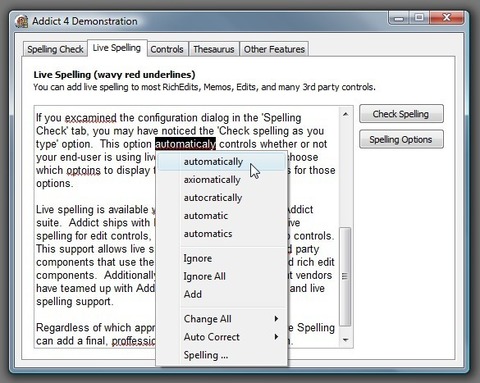Click the Check Spelling button
This screenshot has height=383, width=480.
point(401,114)
